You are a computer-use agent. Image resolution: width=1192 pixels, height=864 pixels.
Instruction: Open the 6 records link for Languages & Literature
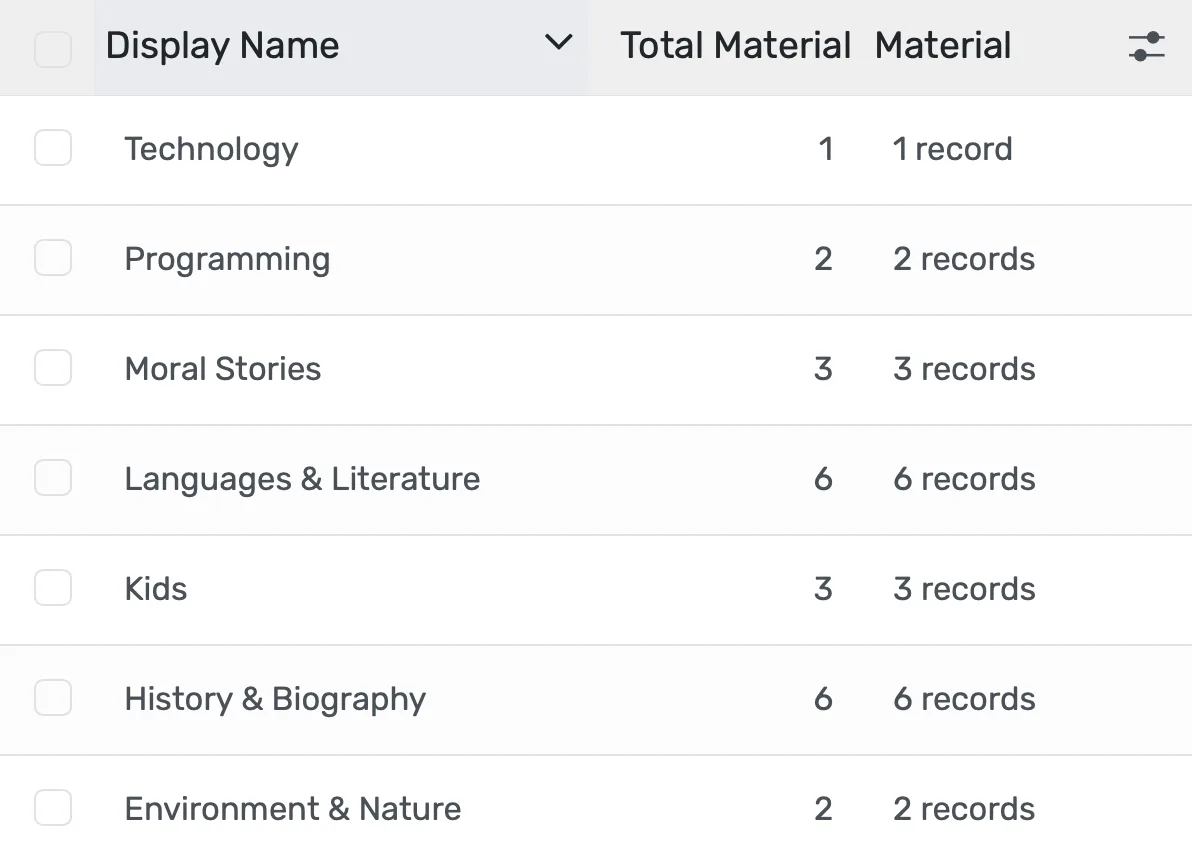[963, 478]
